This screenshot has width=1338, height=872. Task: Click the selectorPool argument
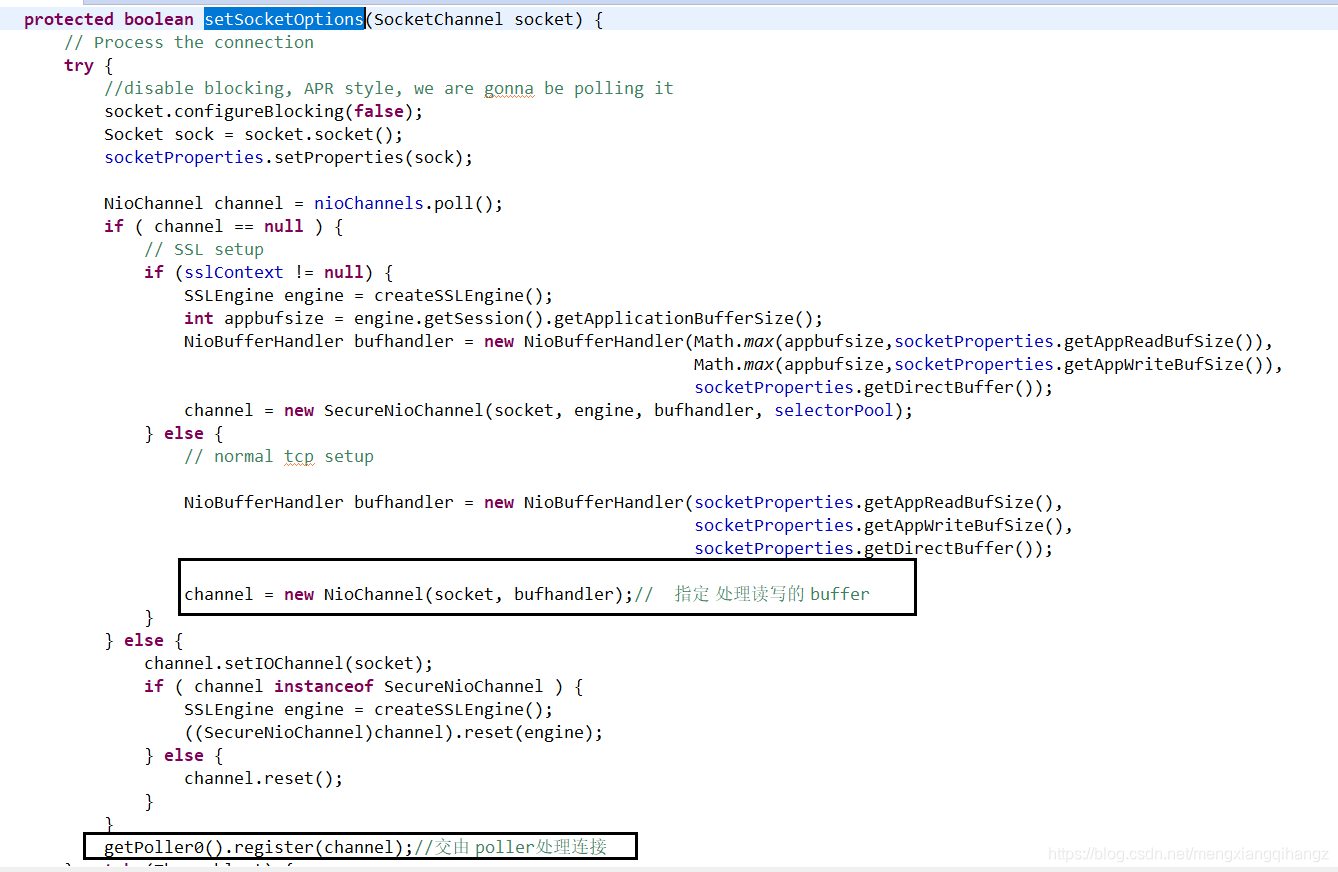(x=834, y=410)
